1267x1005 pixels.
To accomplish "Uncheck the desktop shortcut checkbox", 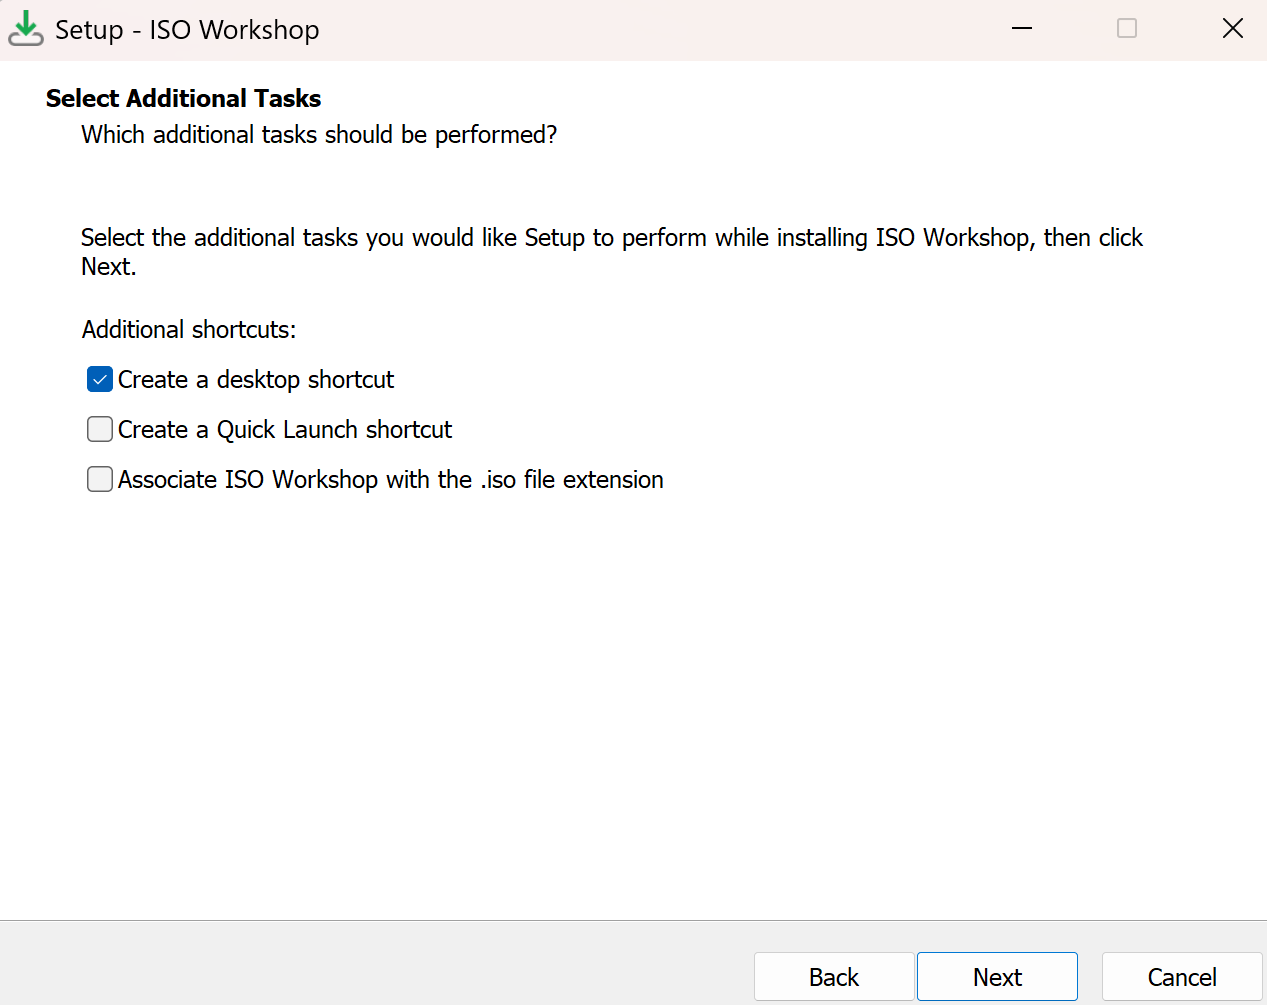I will click(x=100, y=380).
